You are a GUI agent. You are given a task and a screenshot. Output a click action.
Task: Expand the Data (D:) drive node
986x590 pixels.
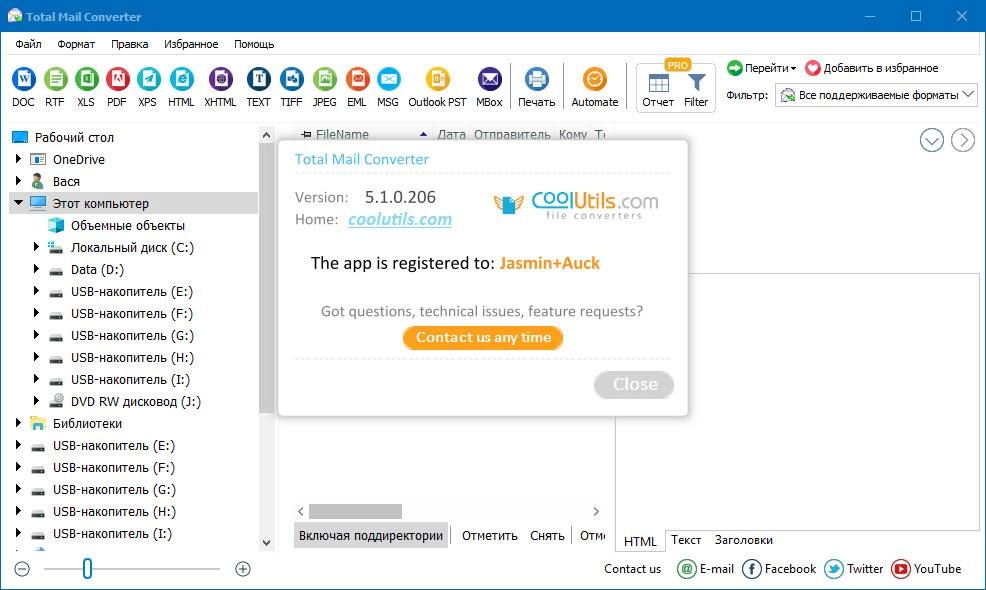36,269
